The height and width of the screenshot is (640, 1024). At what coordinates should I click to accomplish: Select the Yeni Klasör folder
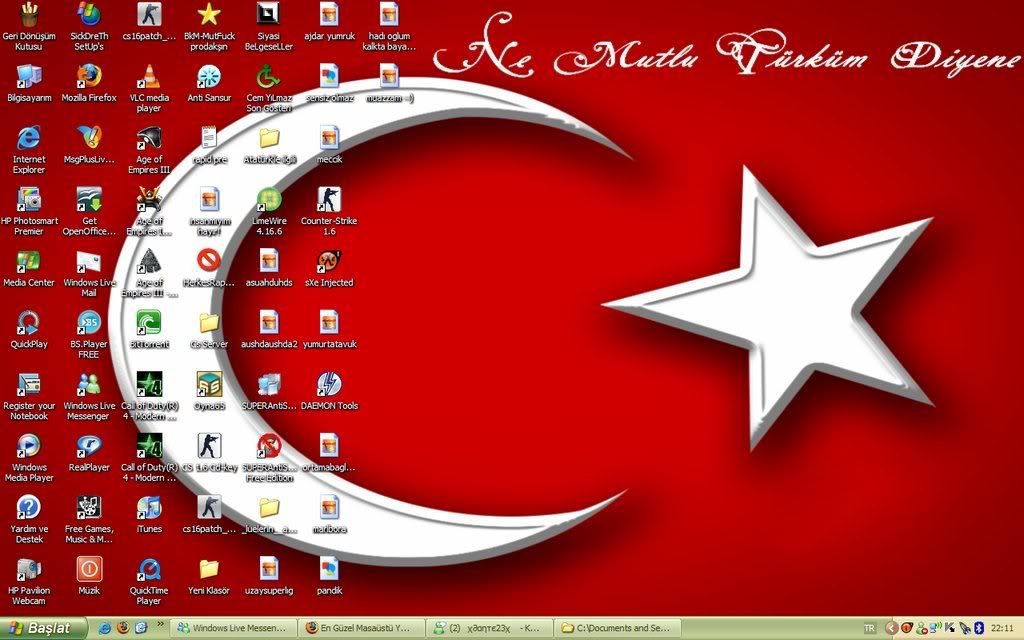pos(209,570)
